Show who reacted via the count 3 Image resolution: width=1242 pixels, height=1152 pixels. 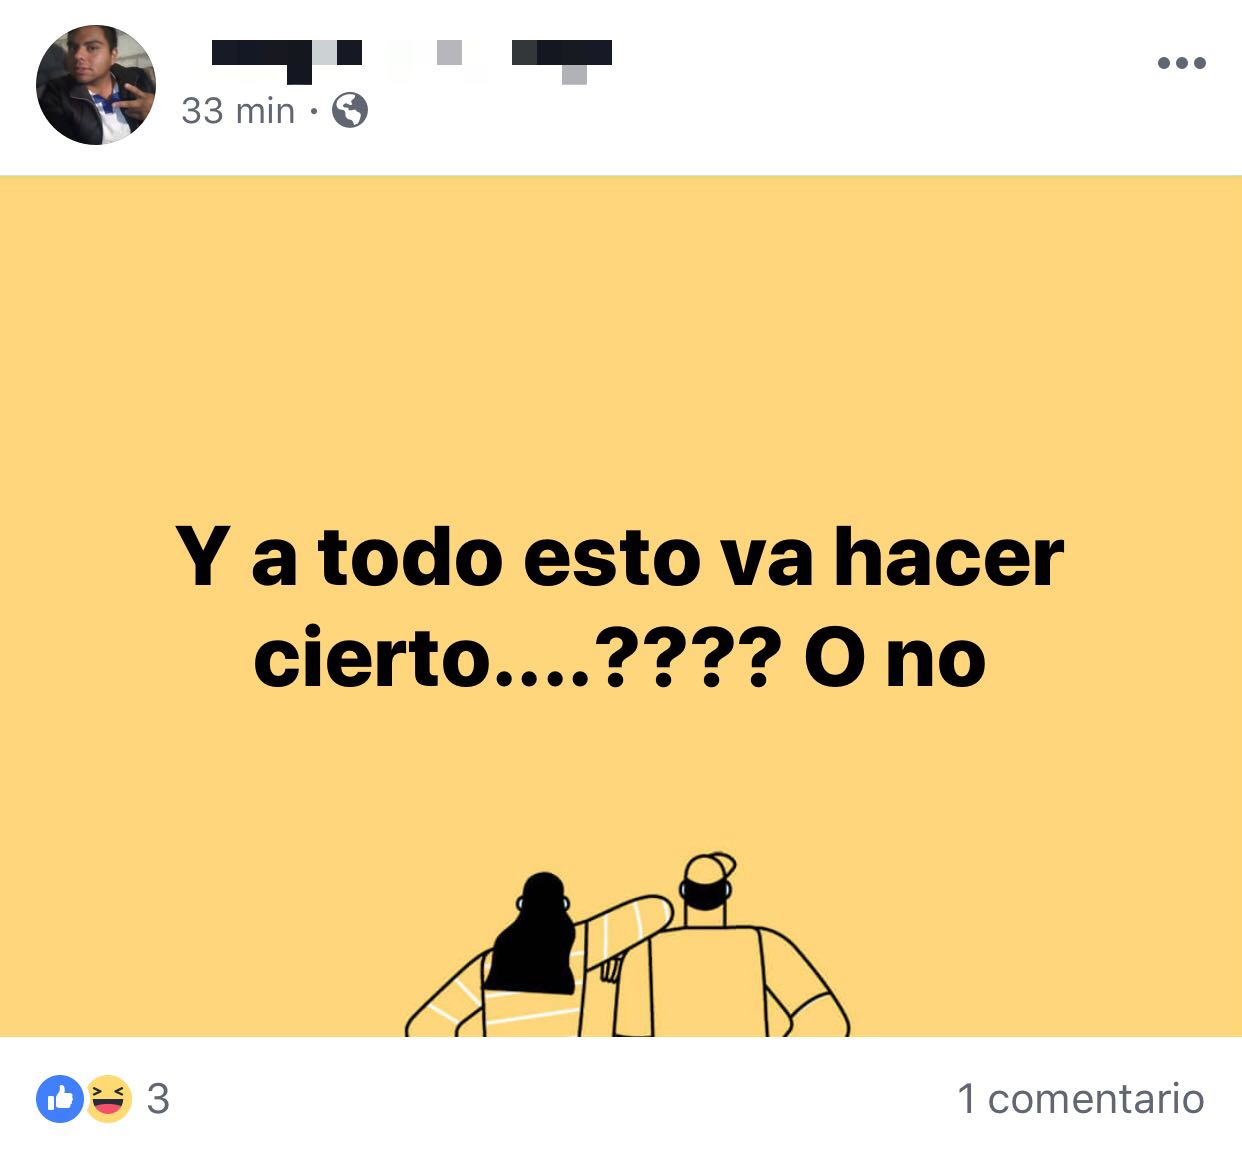click(x=158, y=1099)
